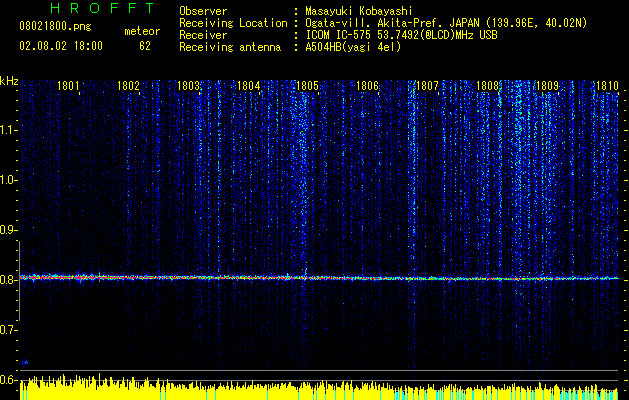Click the 02.08.02 18:00 timestamp
The height and width of the screenshot is (400, 629).
[61, 46]
